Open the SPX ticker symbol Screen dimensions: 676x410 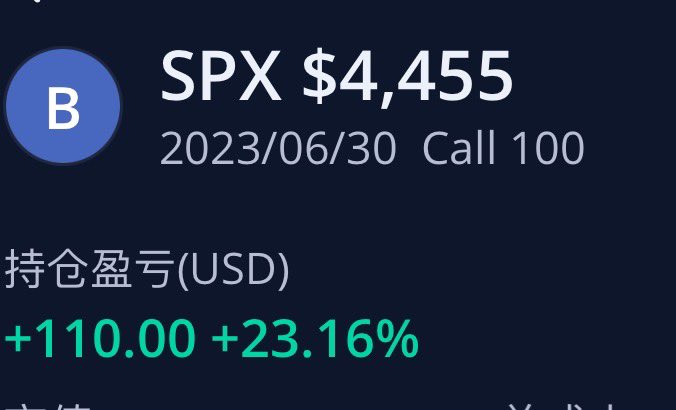coord(221,78)
